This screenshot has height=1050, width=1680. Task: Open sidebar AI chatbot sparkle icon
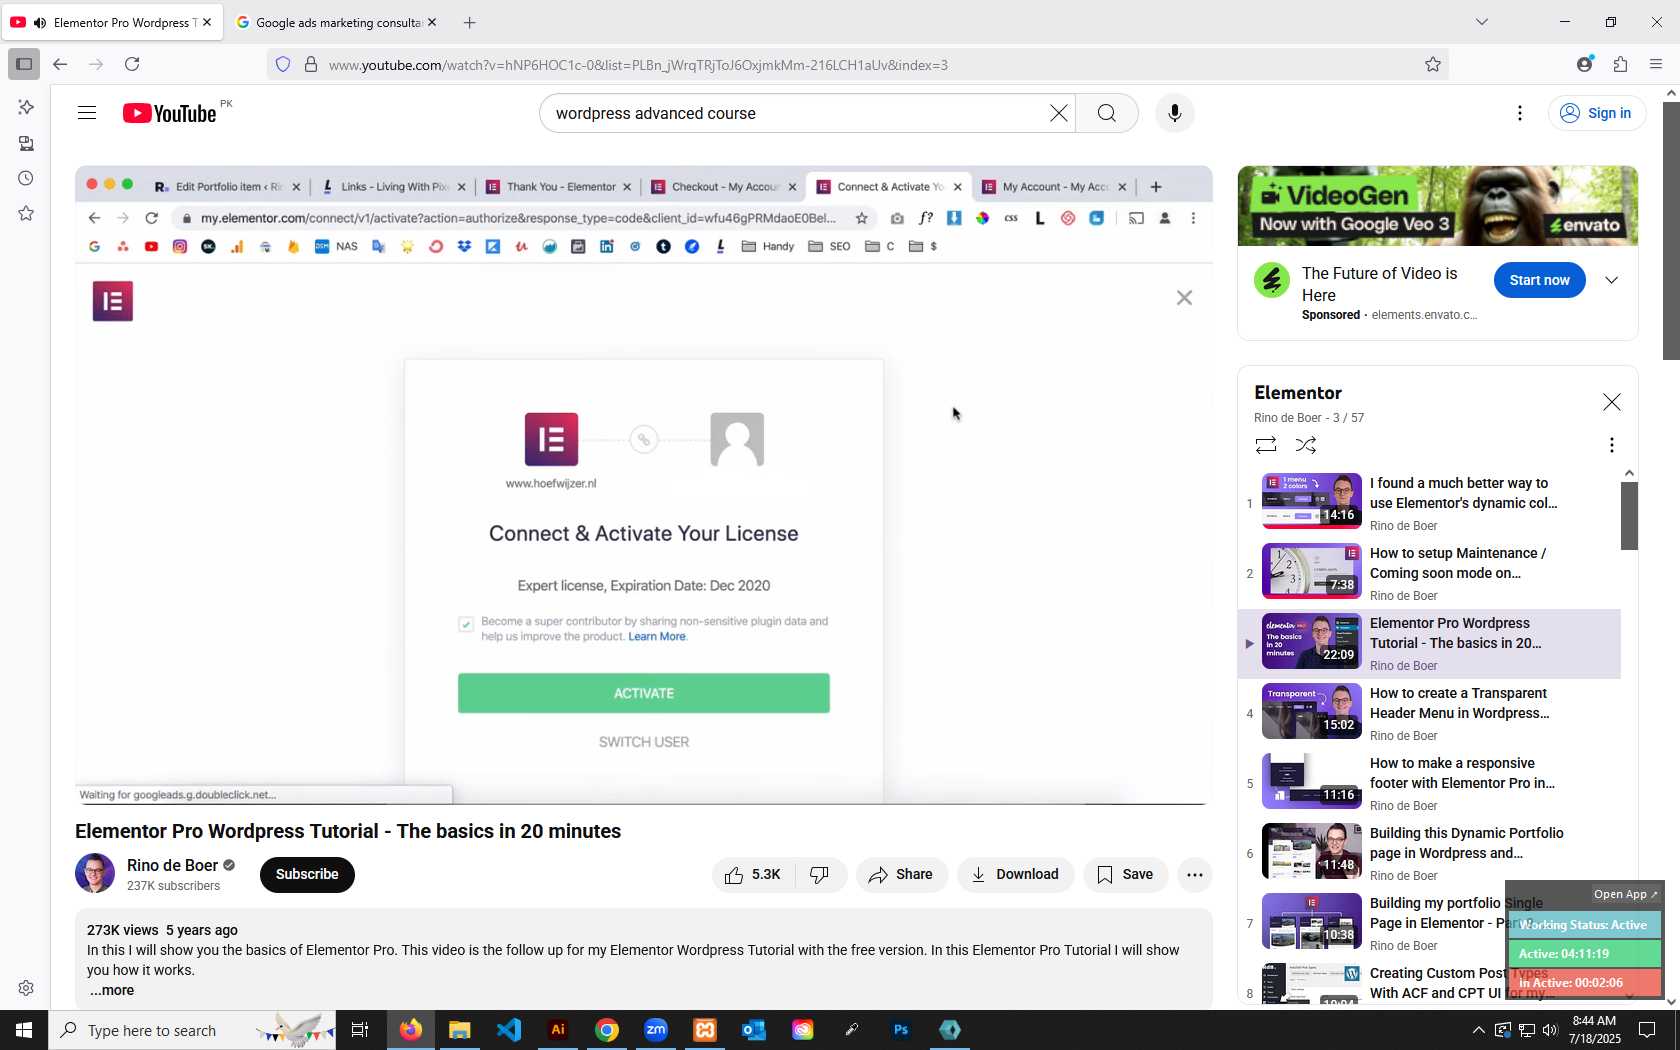[26, 107]
